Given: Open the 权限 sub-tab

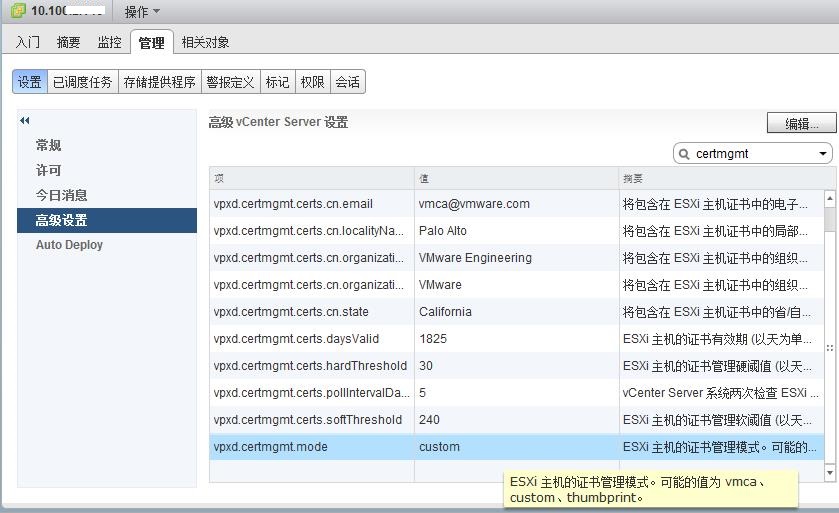Looking at the screenshot, I should coord(312,82).
